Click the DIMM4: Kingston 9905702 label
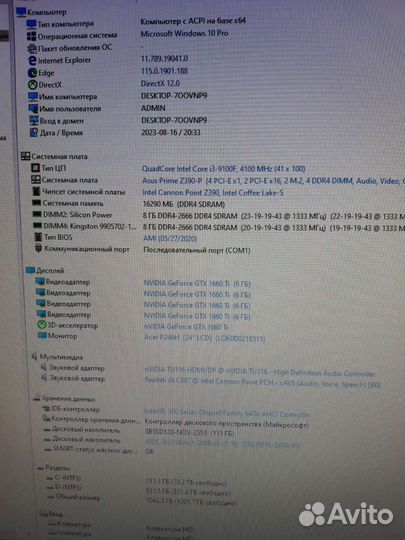This screenshot has height=540, width=405. tap(90, 226)
